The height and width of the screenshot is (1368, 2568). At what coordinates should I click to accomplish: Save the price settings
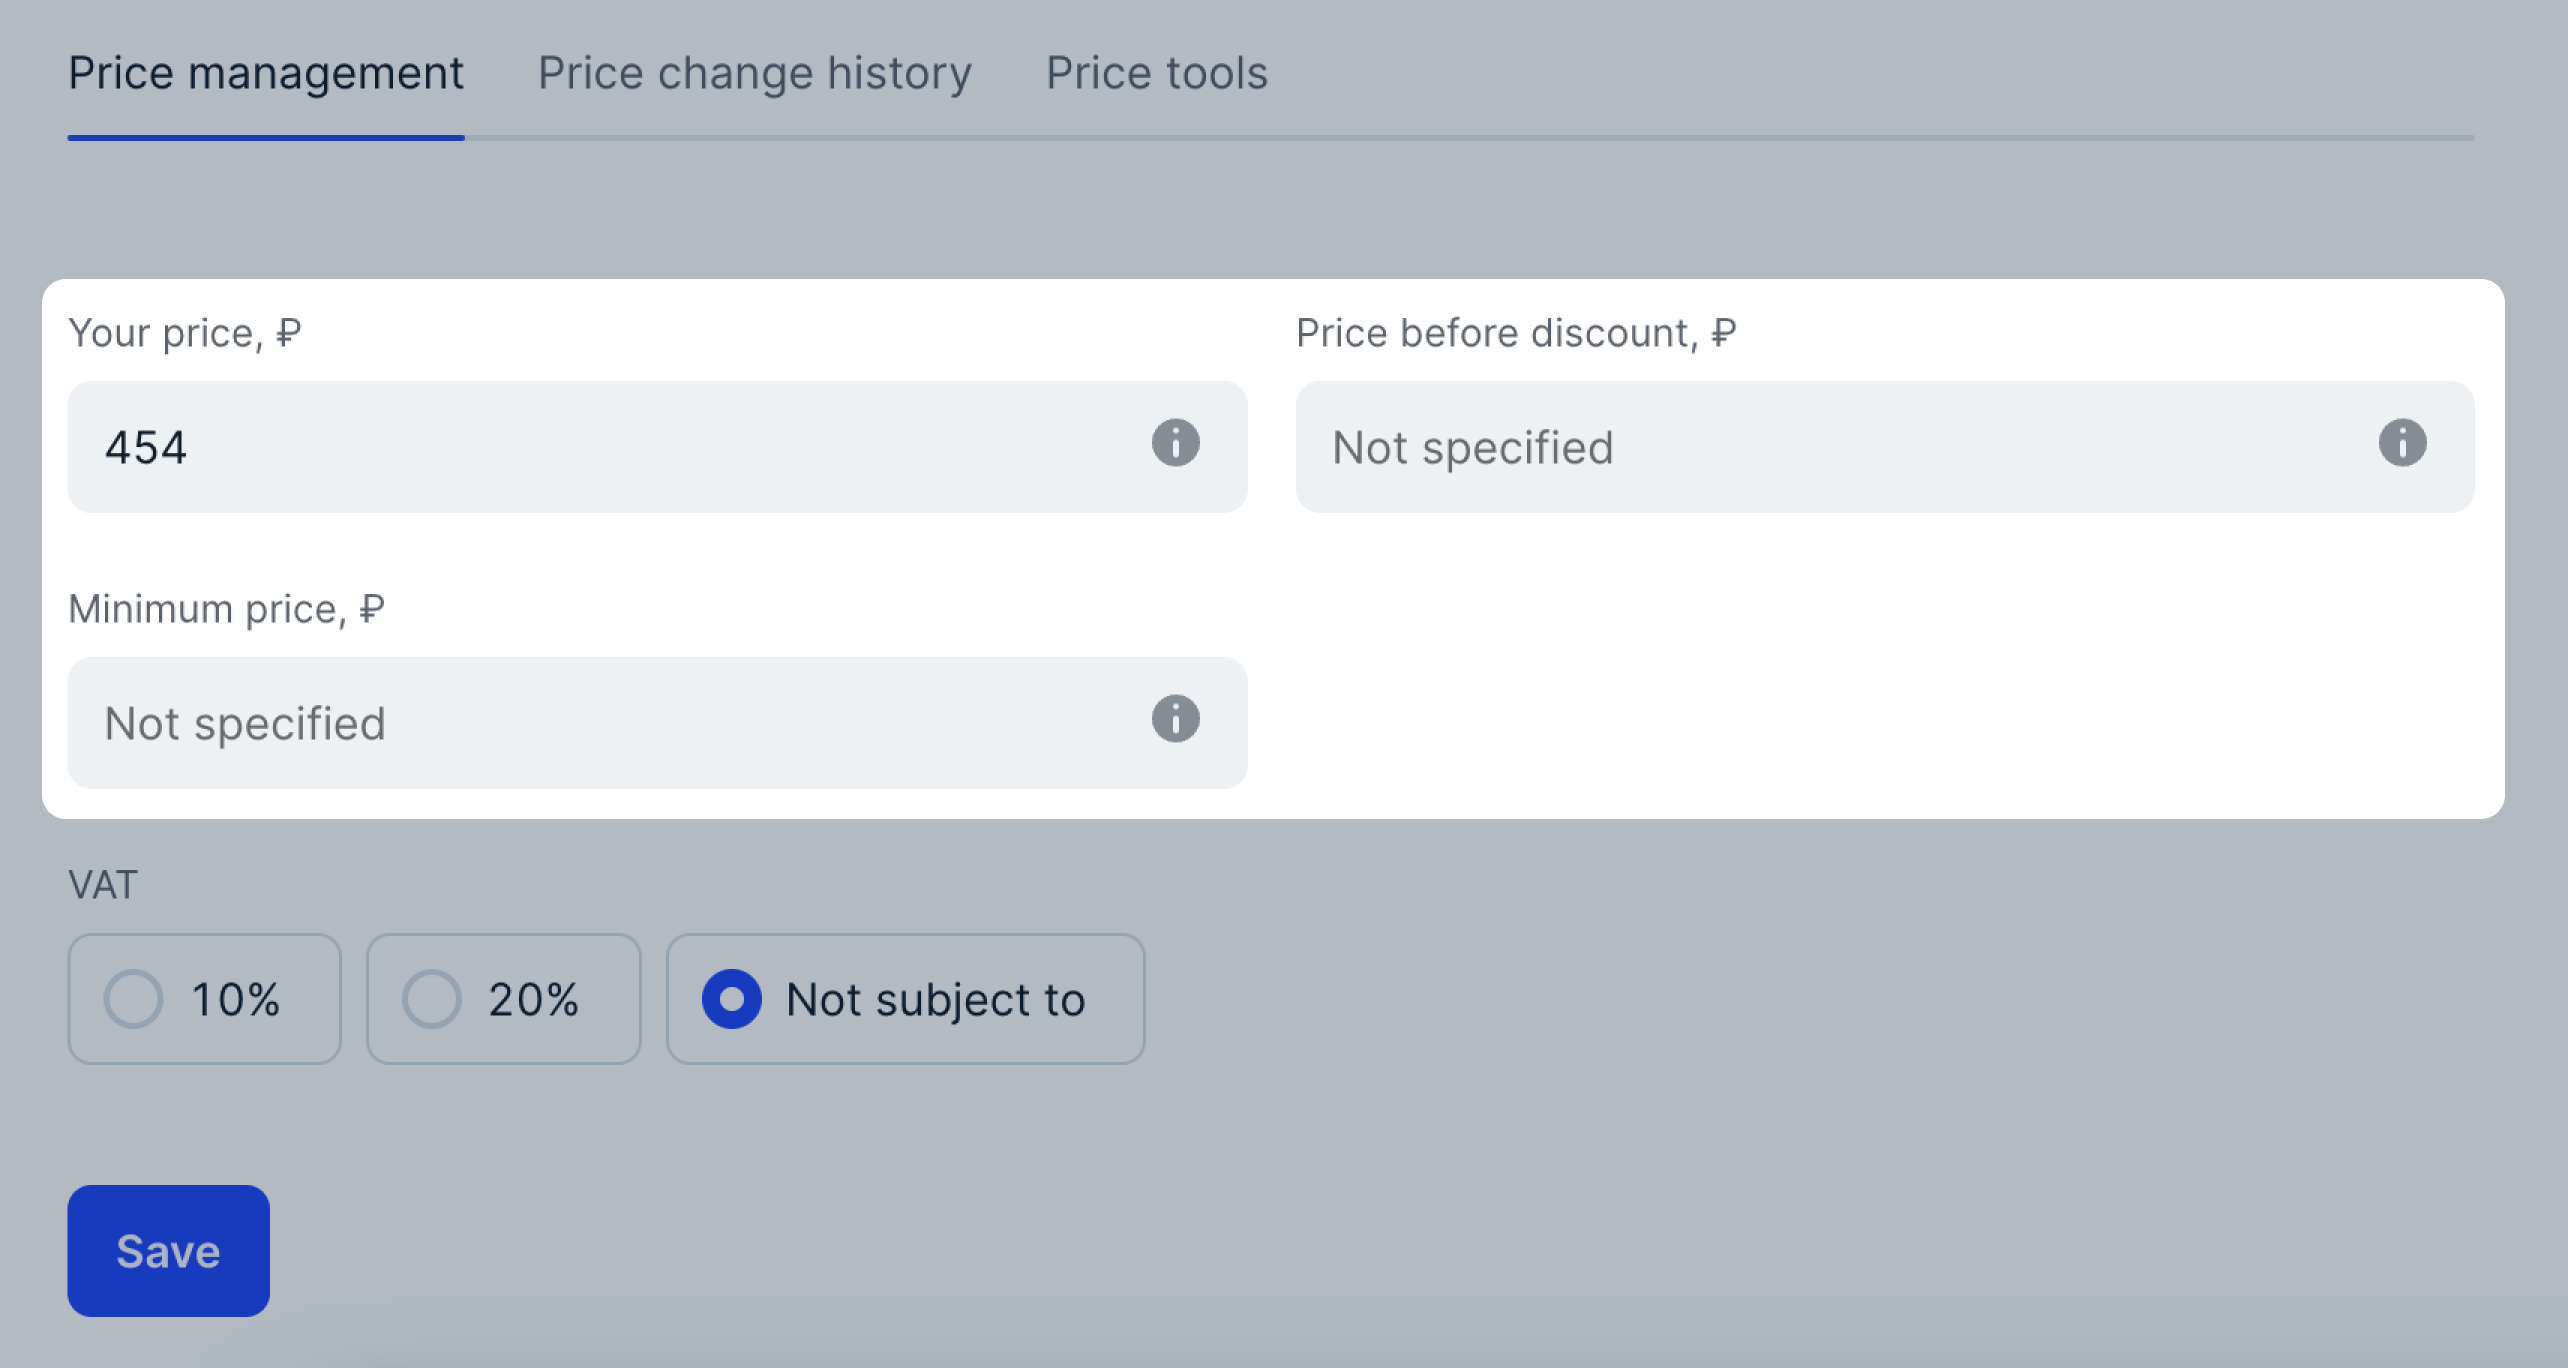[x=168, y=1251]
